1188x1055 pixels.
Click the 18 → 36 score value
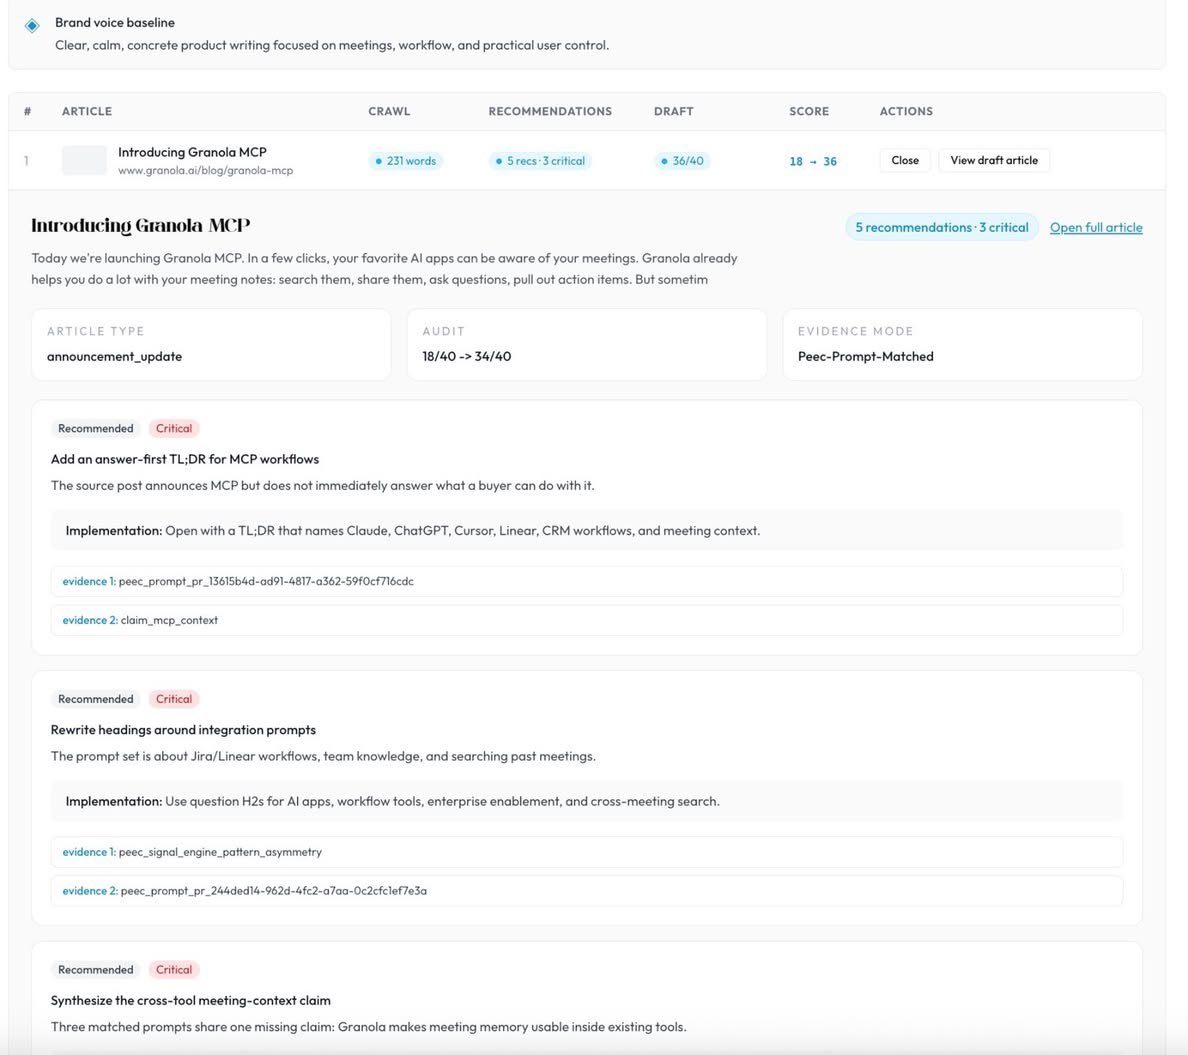coord(813,161)
